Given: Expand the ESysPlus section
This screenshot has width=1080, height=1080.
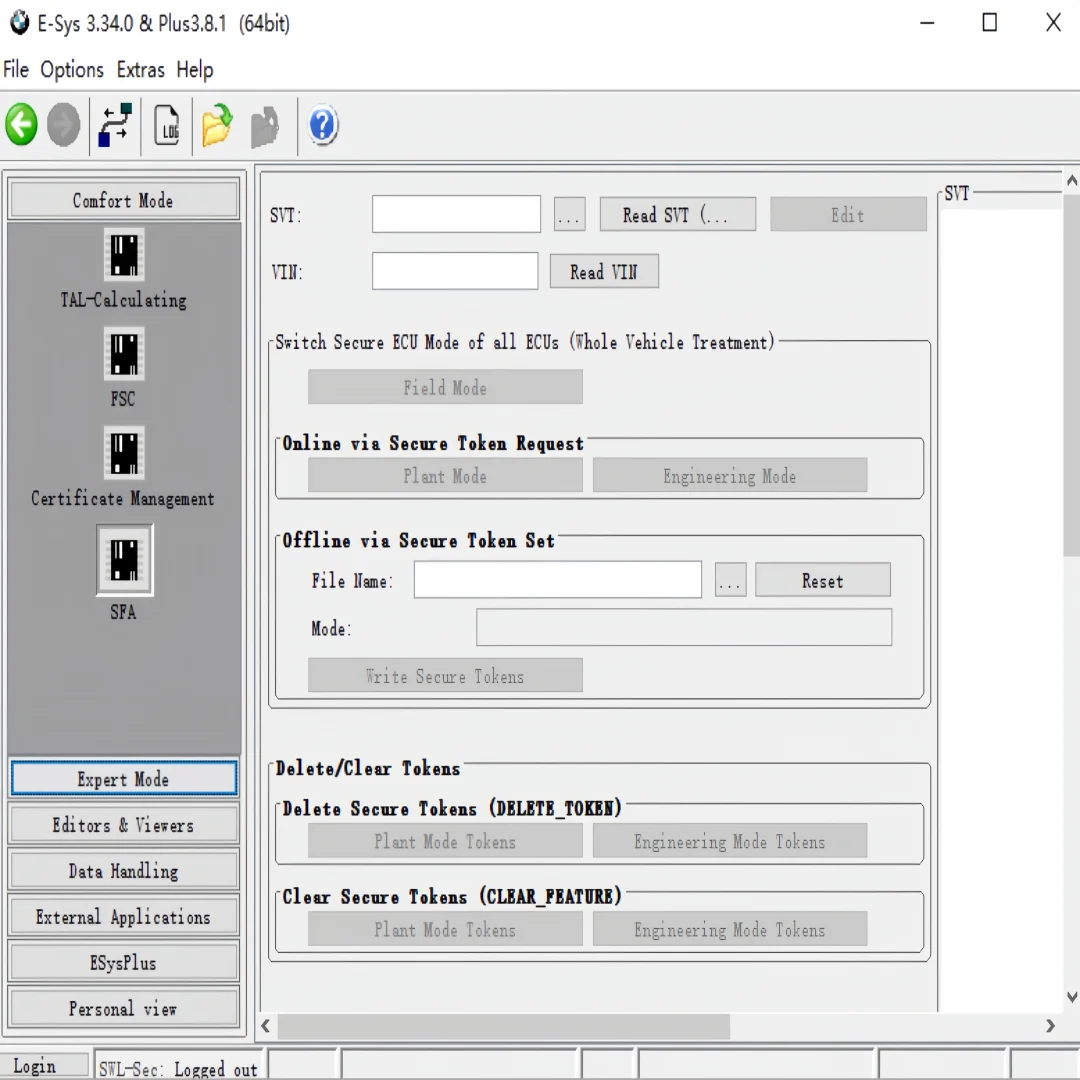Looking at the screenshot, I should [124, 962].
